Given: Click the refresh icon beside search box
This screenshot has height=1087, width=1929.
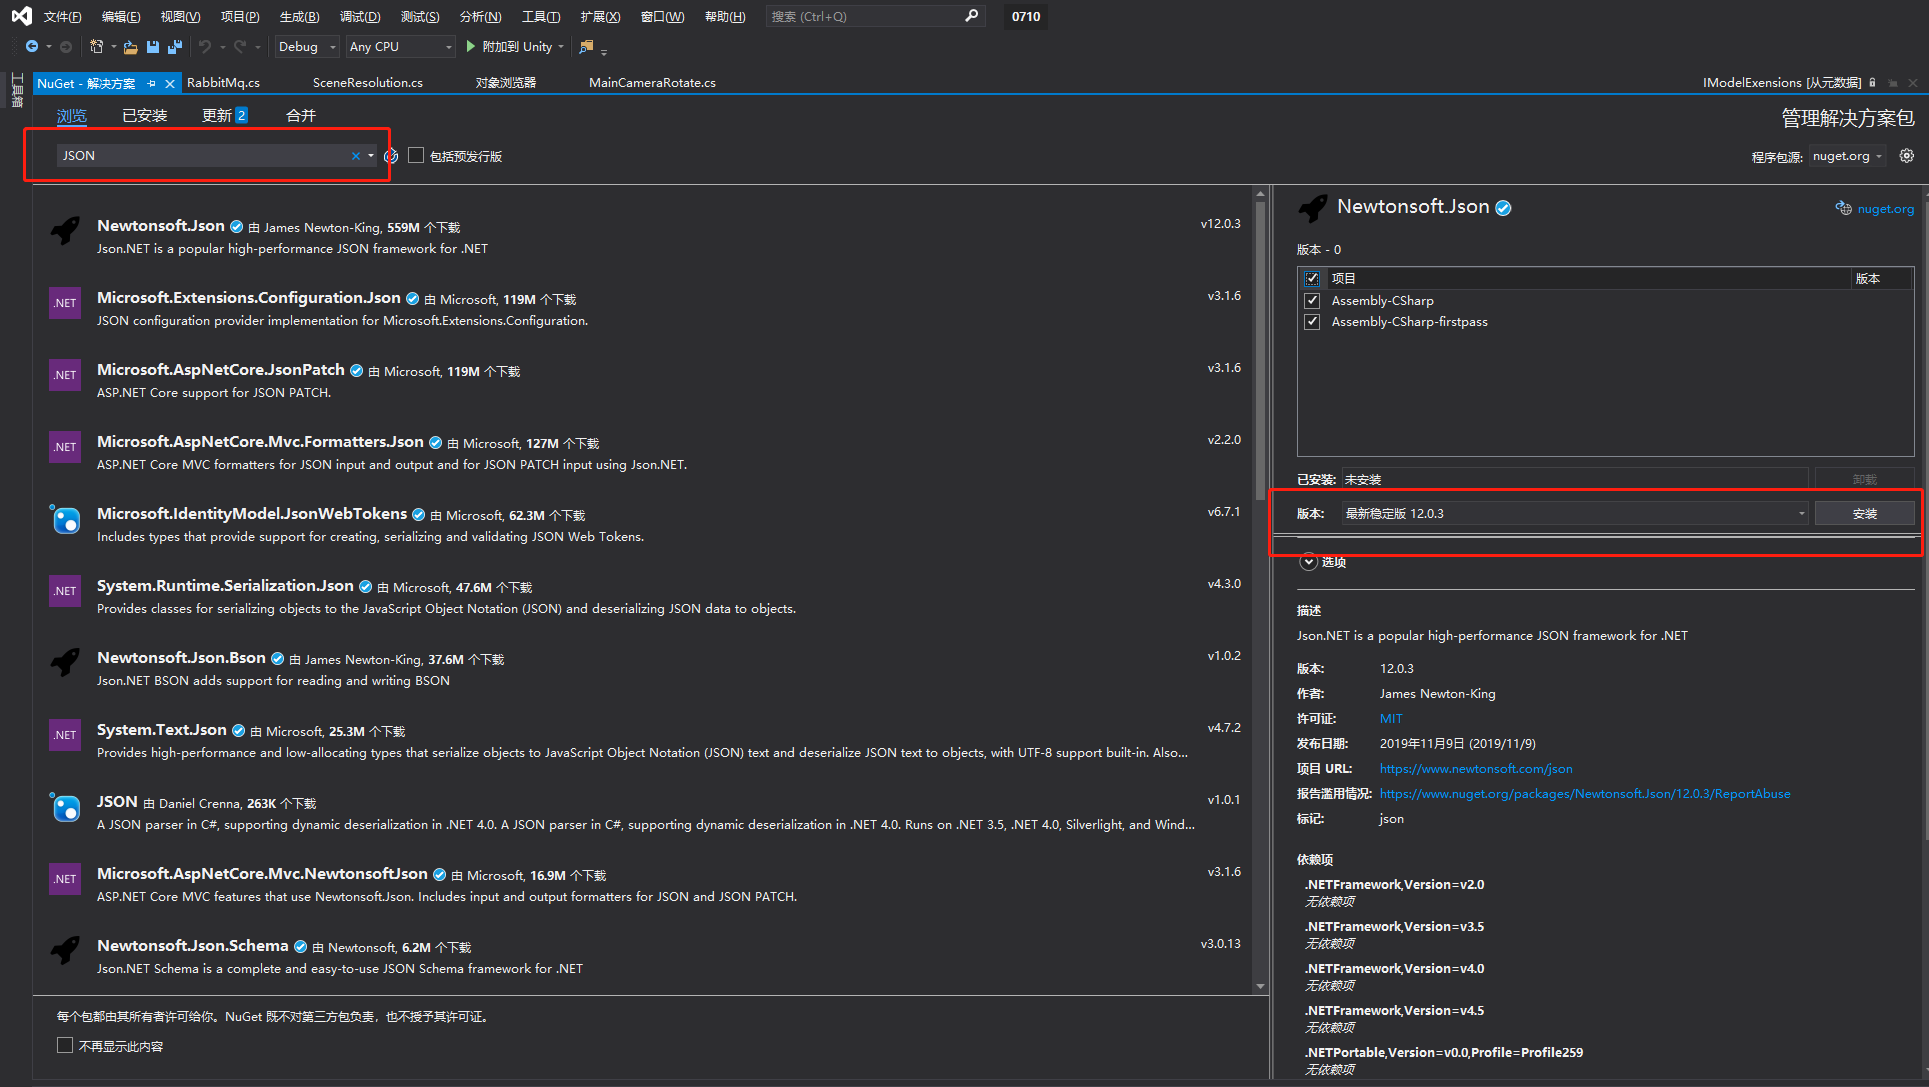Looking at the screenshot, I should 391,156.
